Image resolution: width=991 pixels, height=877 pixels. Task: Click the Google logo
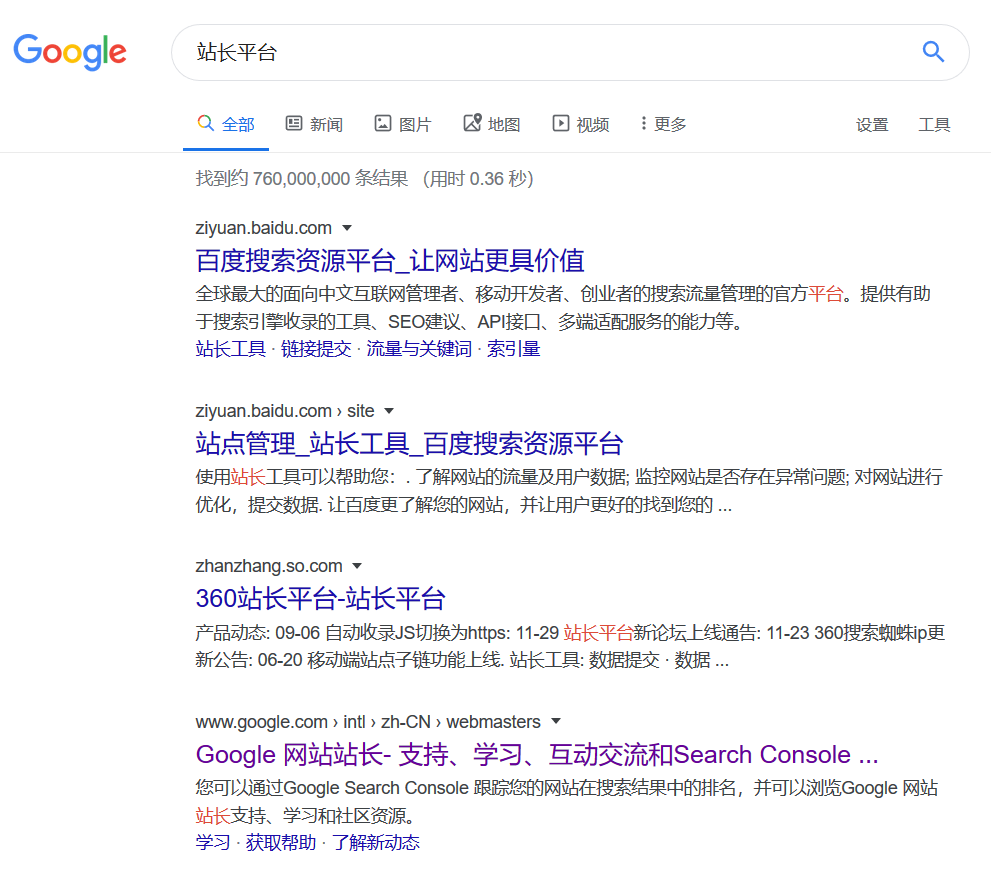pos(70,52)
